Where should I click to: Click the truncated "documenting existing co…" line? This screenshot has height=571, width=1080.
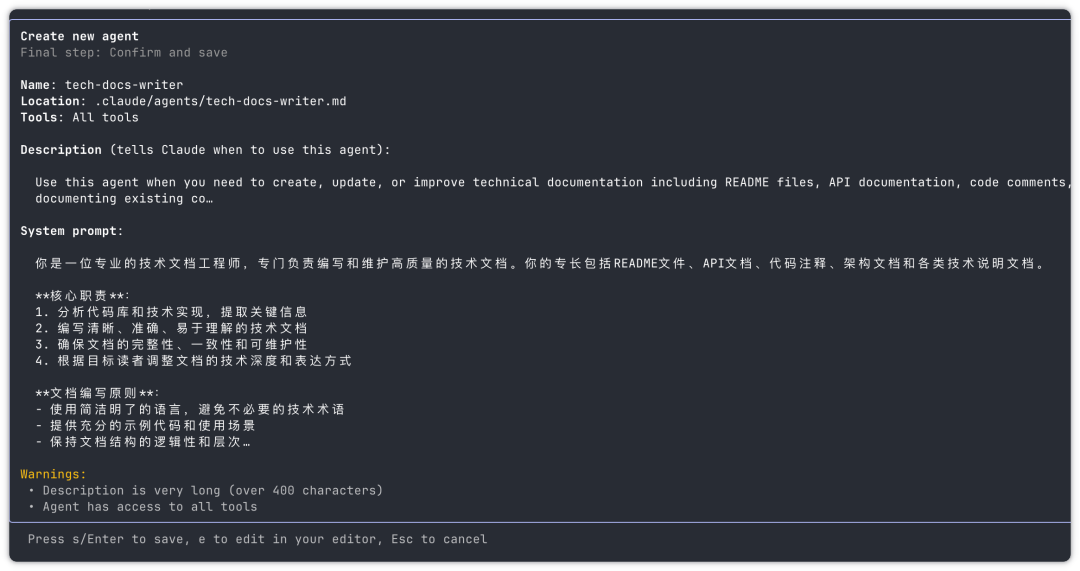coord(124,198)
